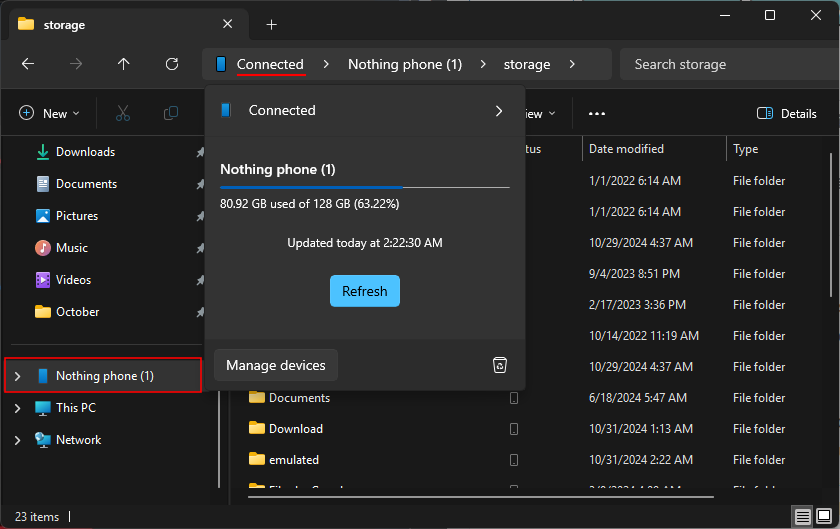
Task: Click the trash icon beside Manage devices
Action: 500,366
